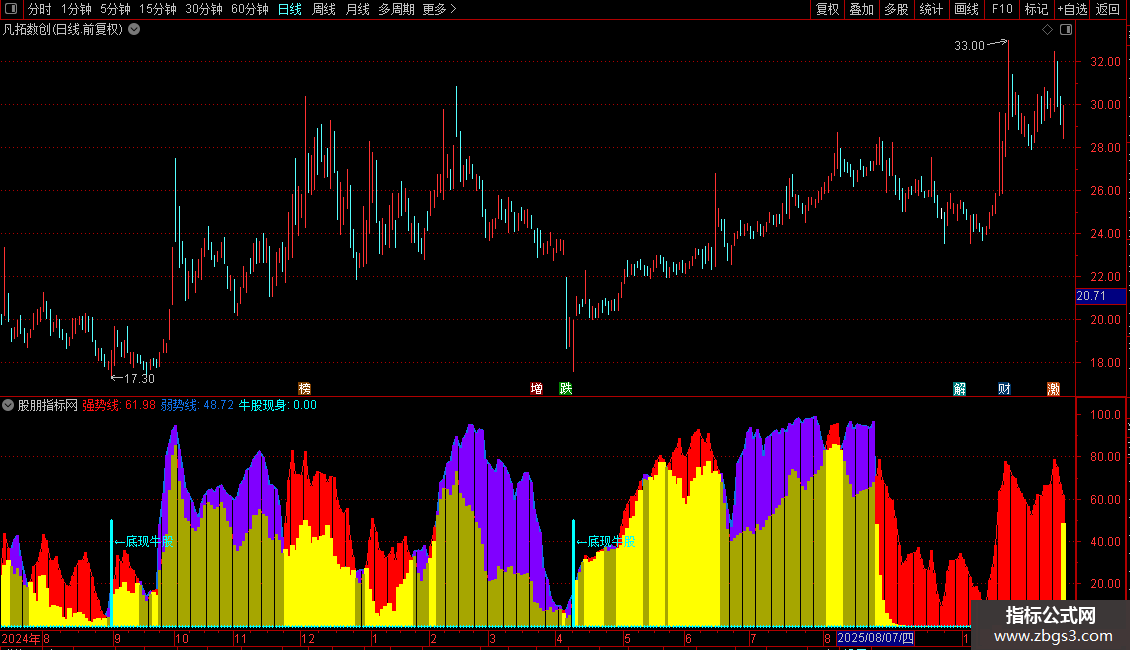Activate the 画线 drawing tool
Image resolution: width=1130 pixels, height=650 pixels.
click(966, 9)
